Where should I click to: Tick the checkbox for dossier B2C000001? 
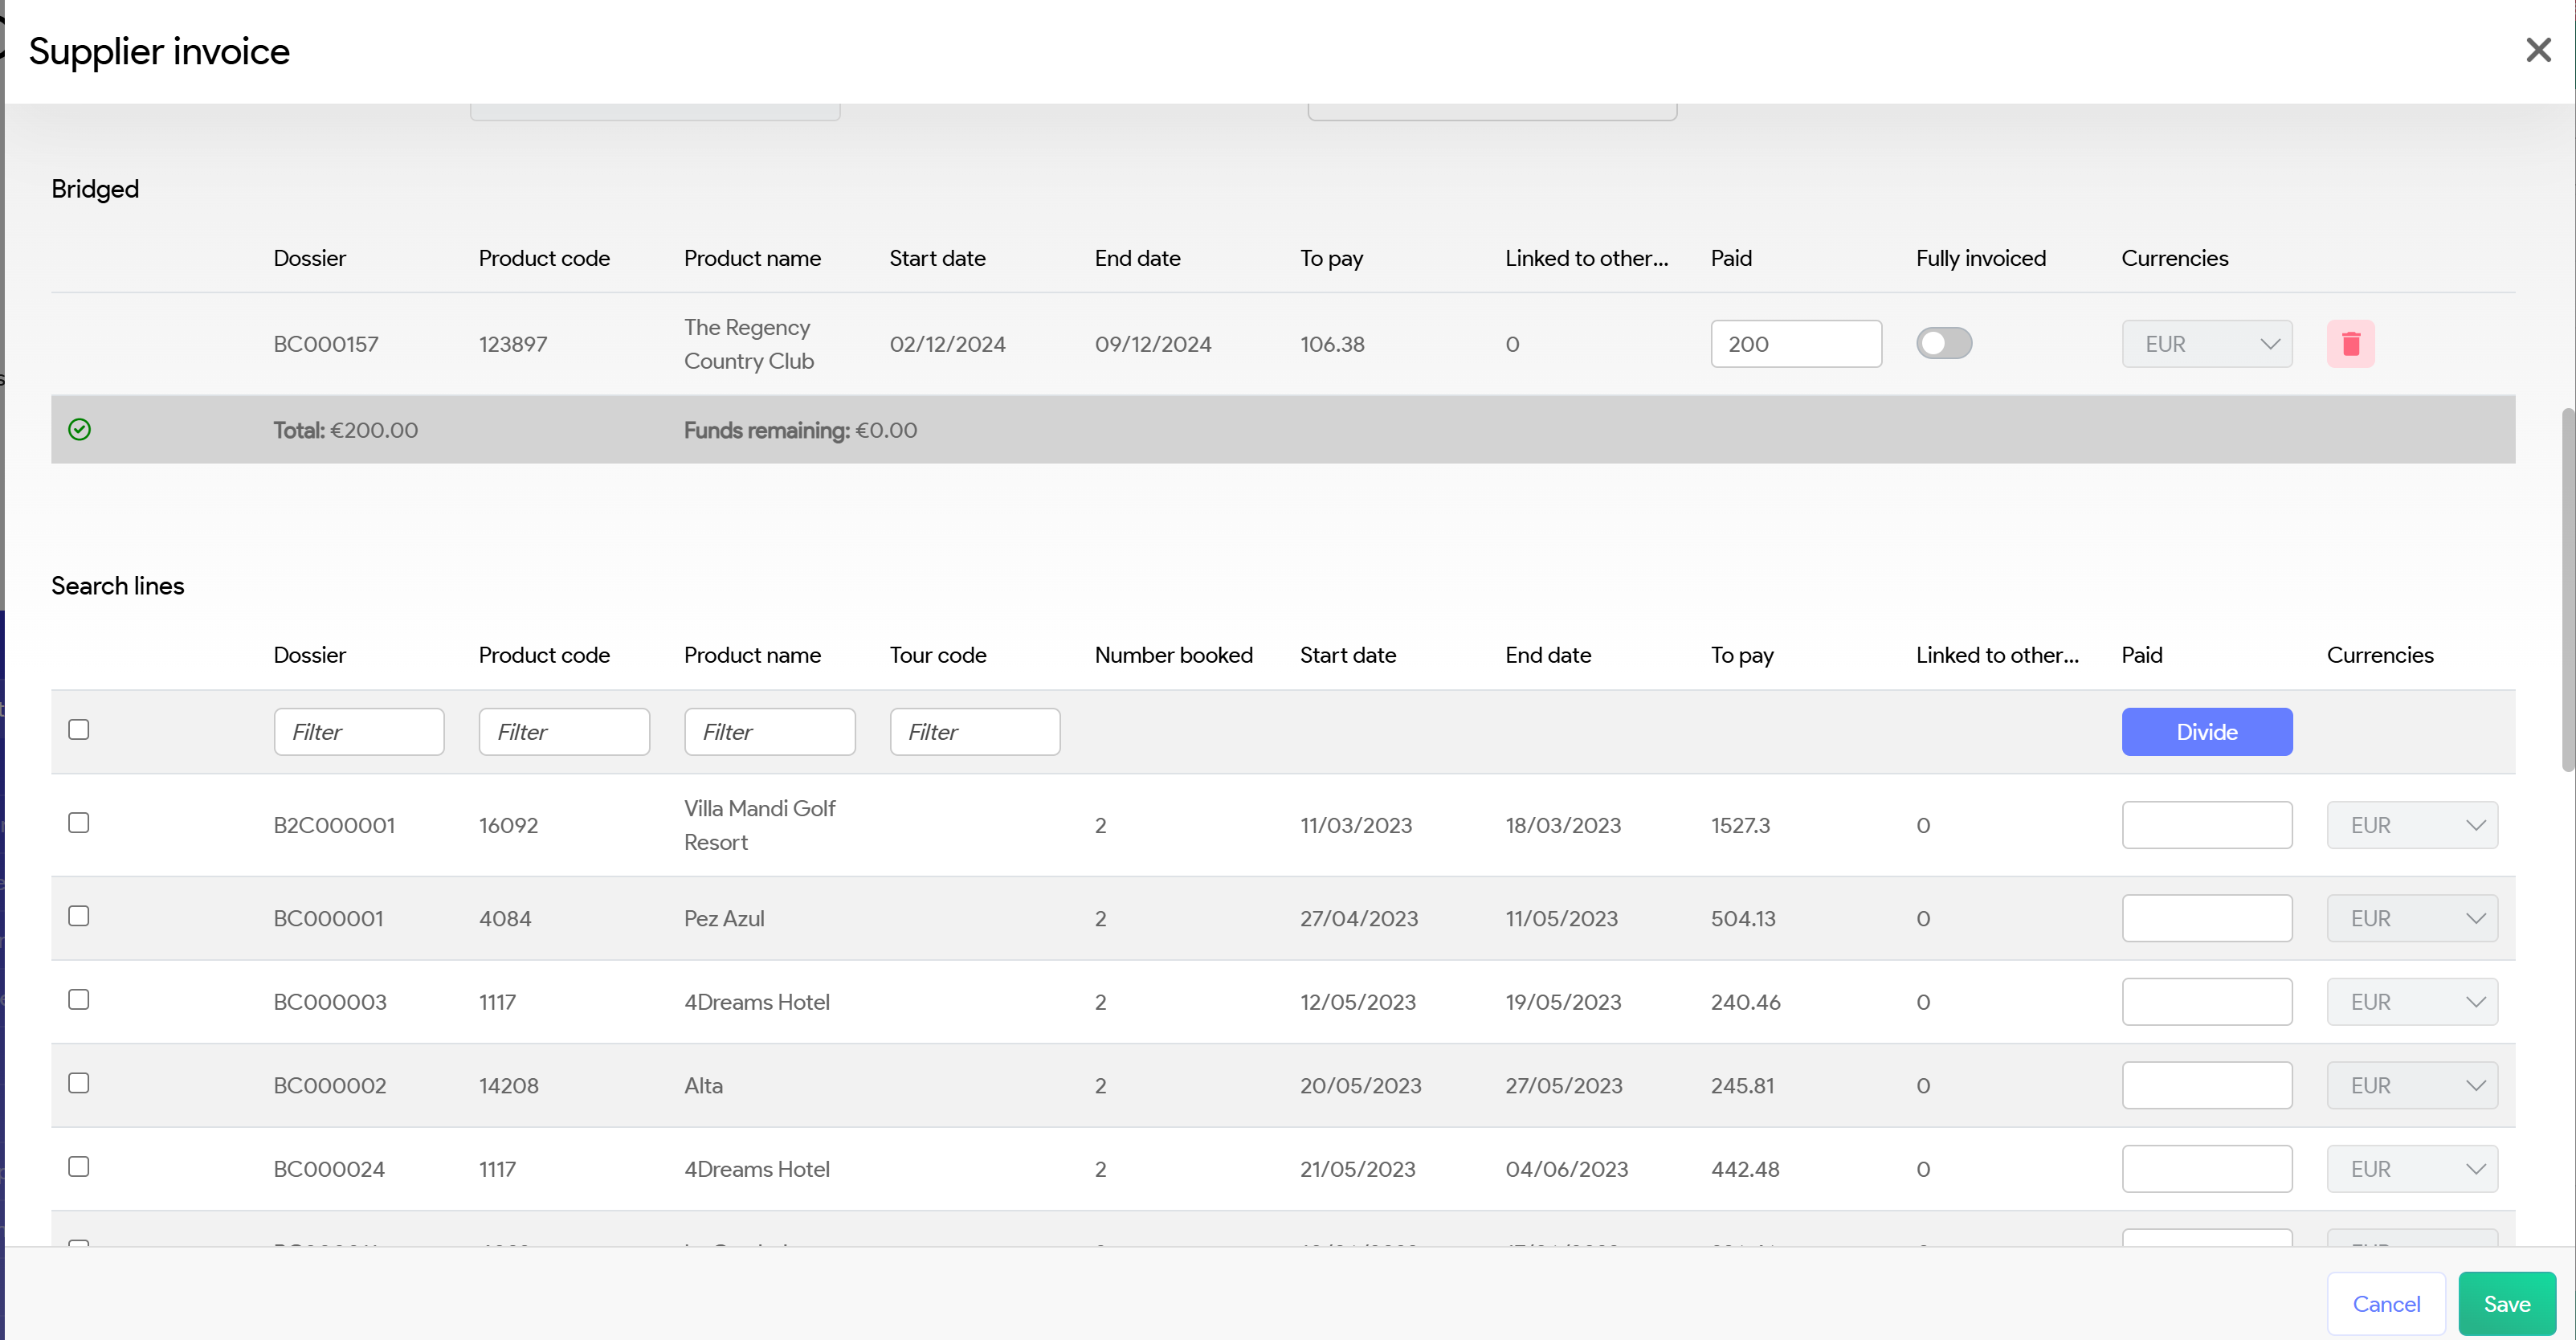coord(79,823)
